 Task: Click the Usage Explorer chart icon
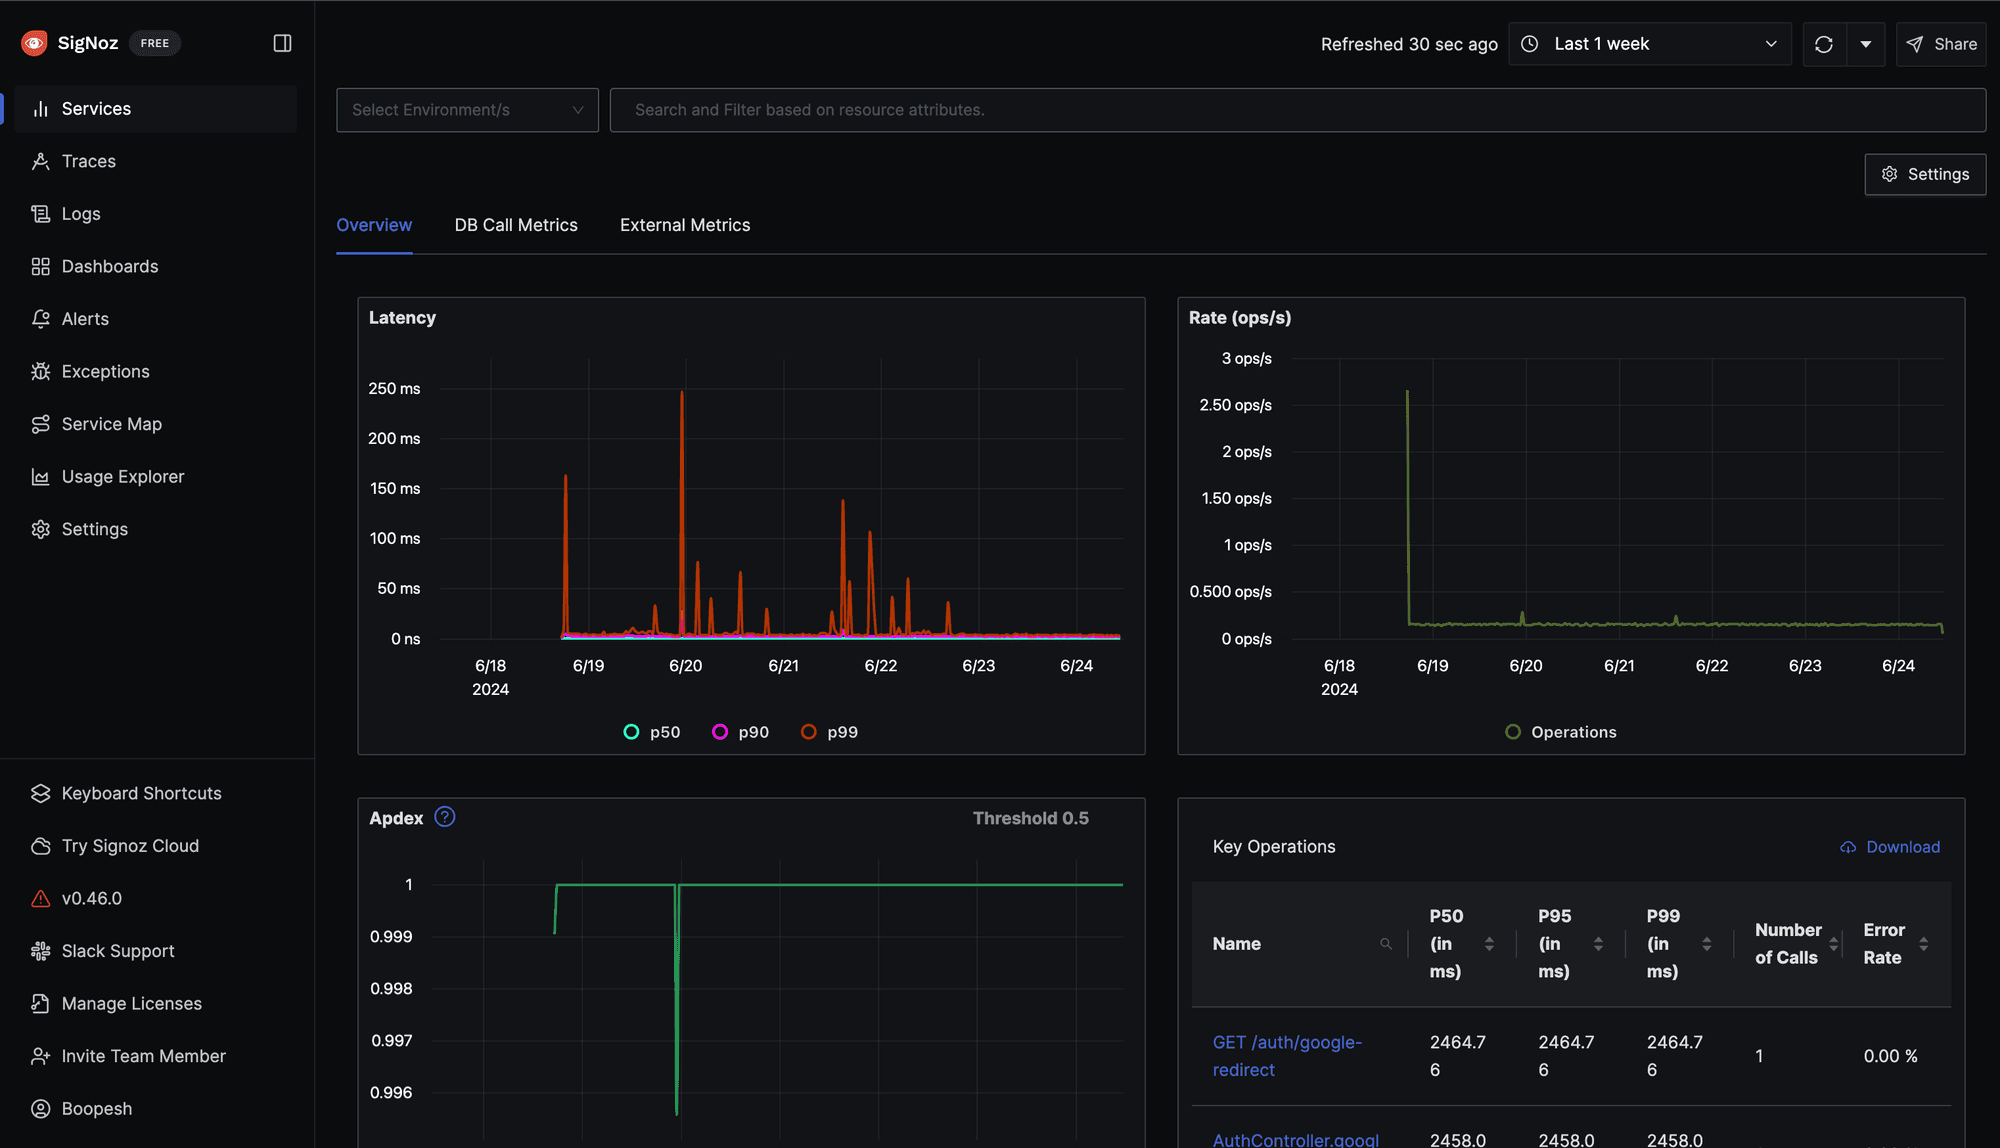click(x=40, y=477)
